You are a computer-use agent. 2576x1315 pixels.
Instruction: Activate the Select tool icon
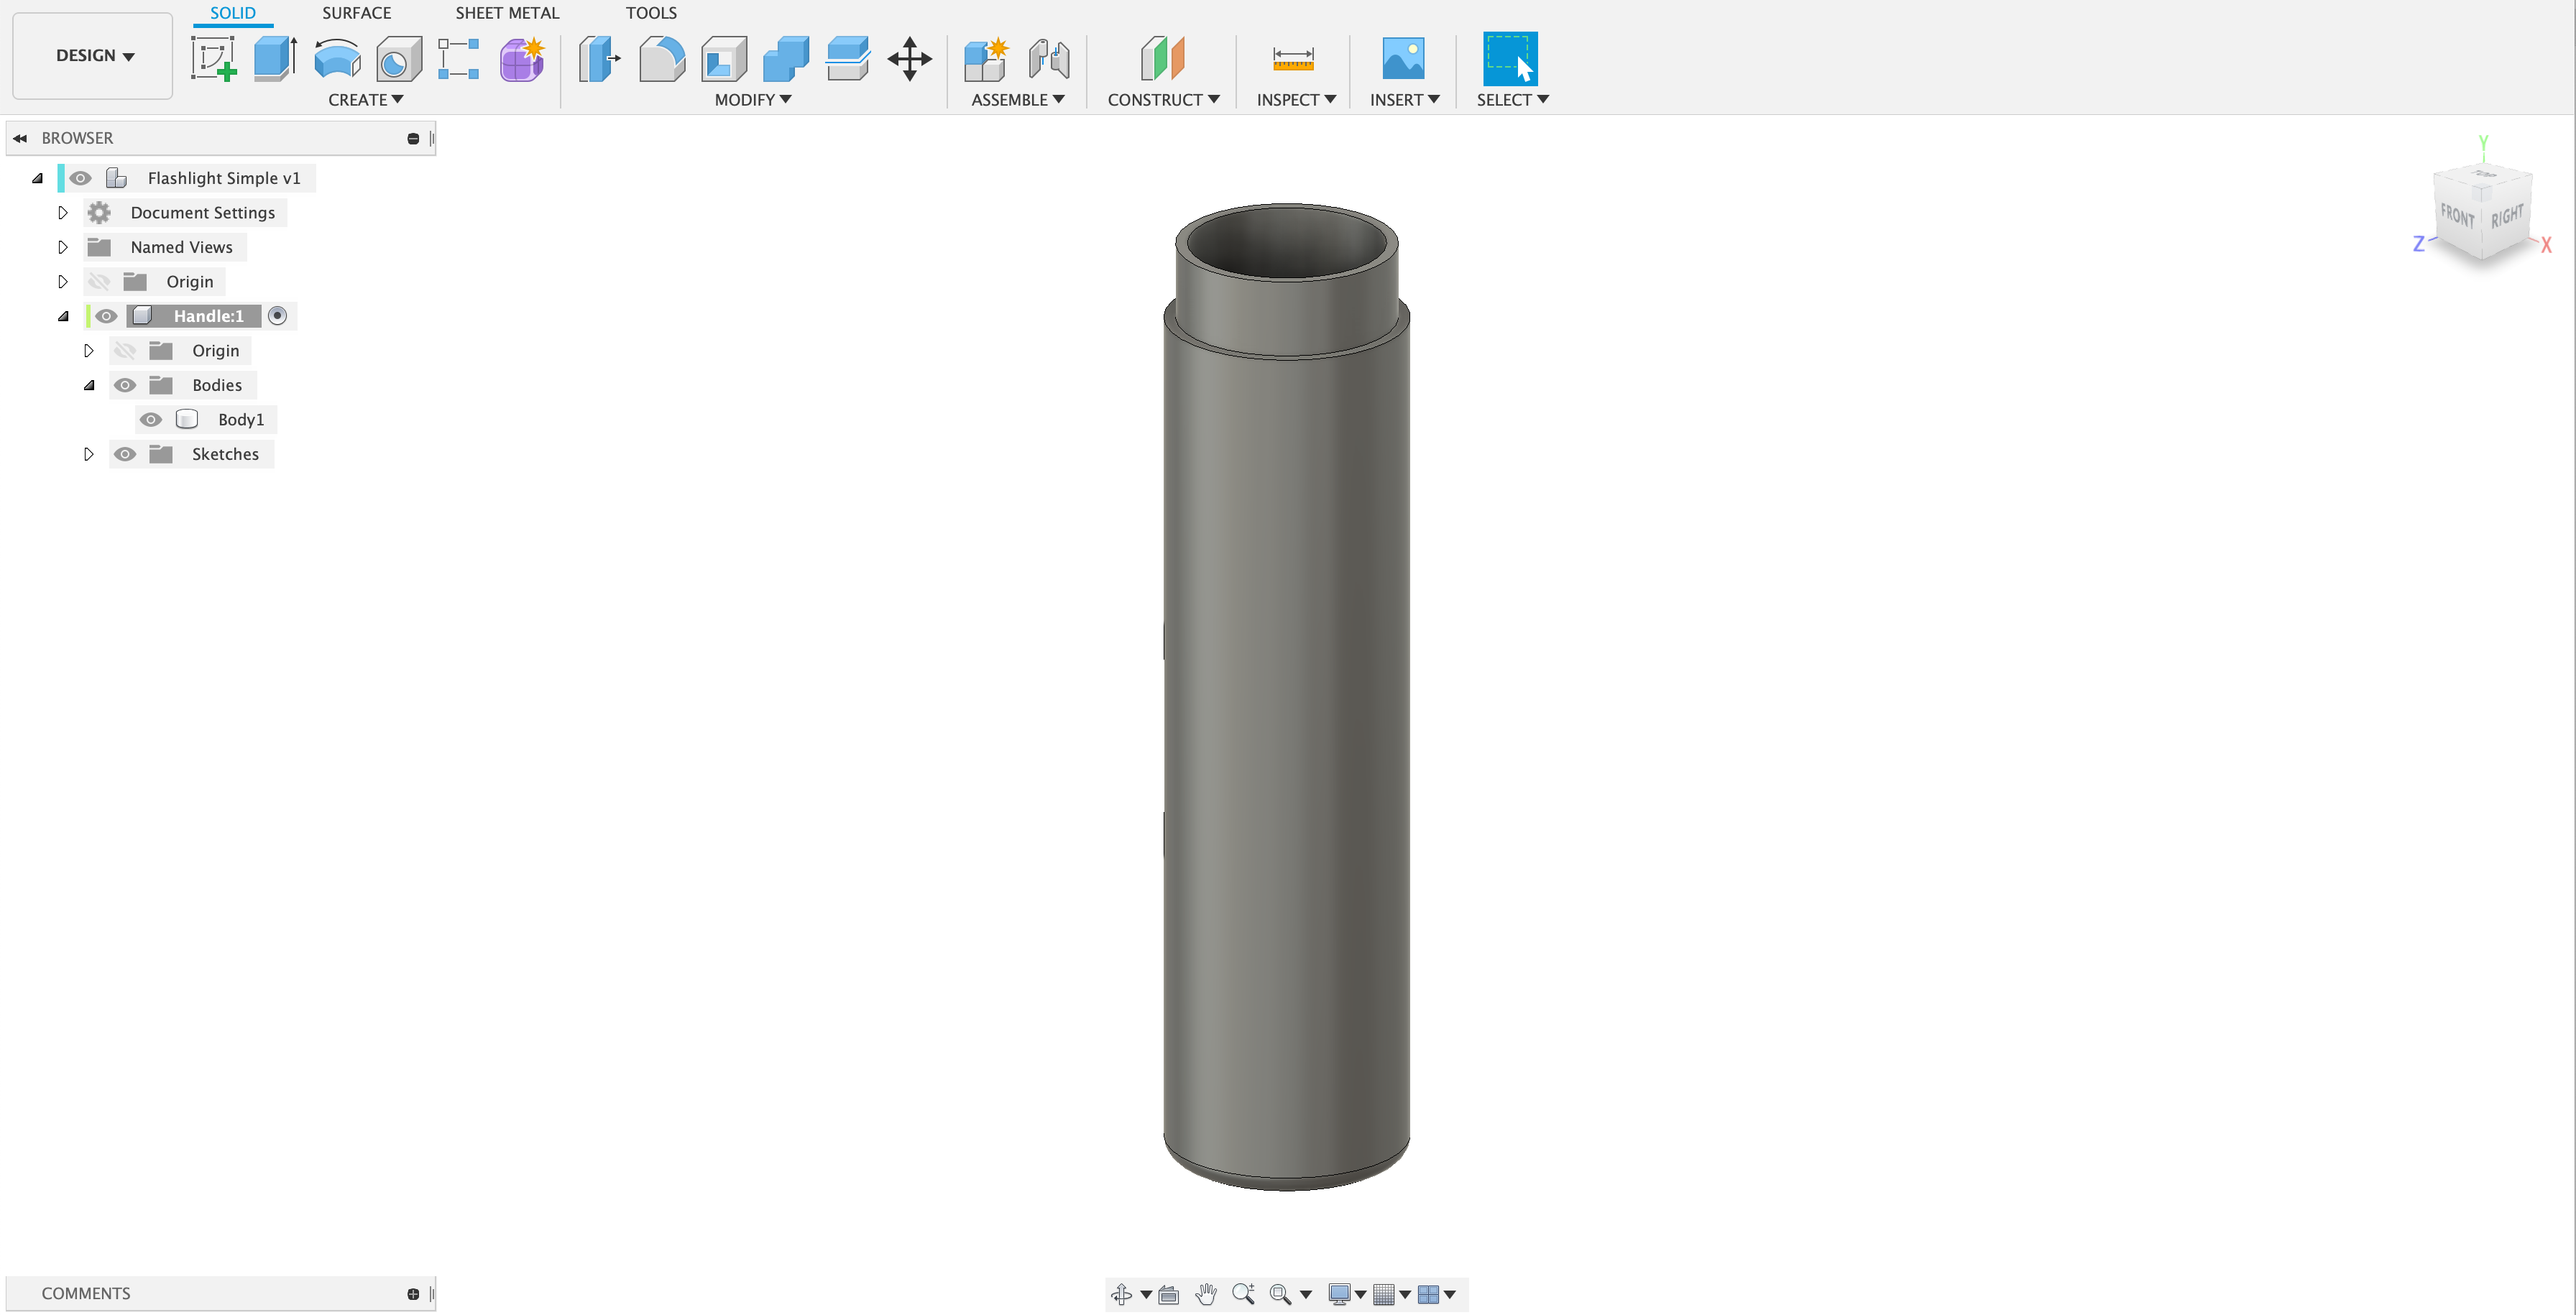(x=1510, y=59)
